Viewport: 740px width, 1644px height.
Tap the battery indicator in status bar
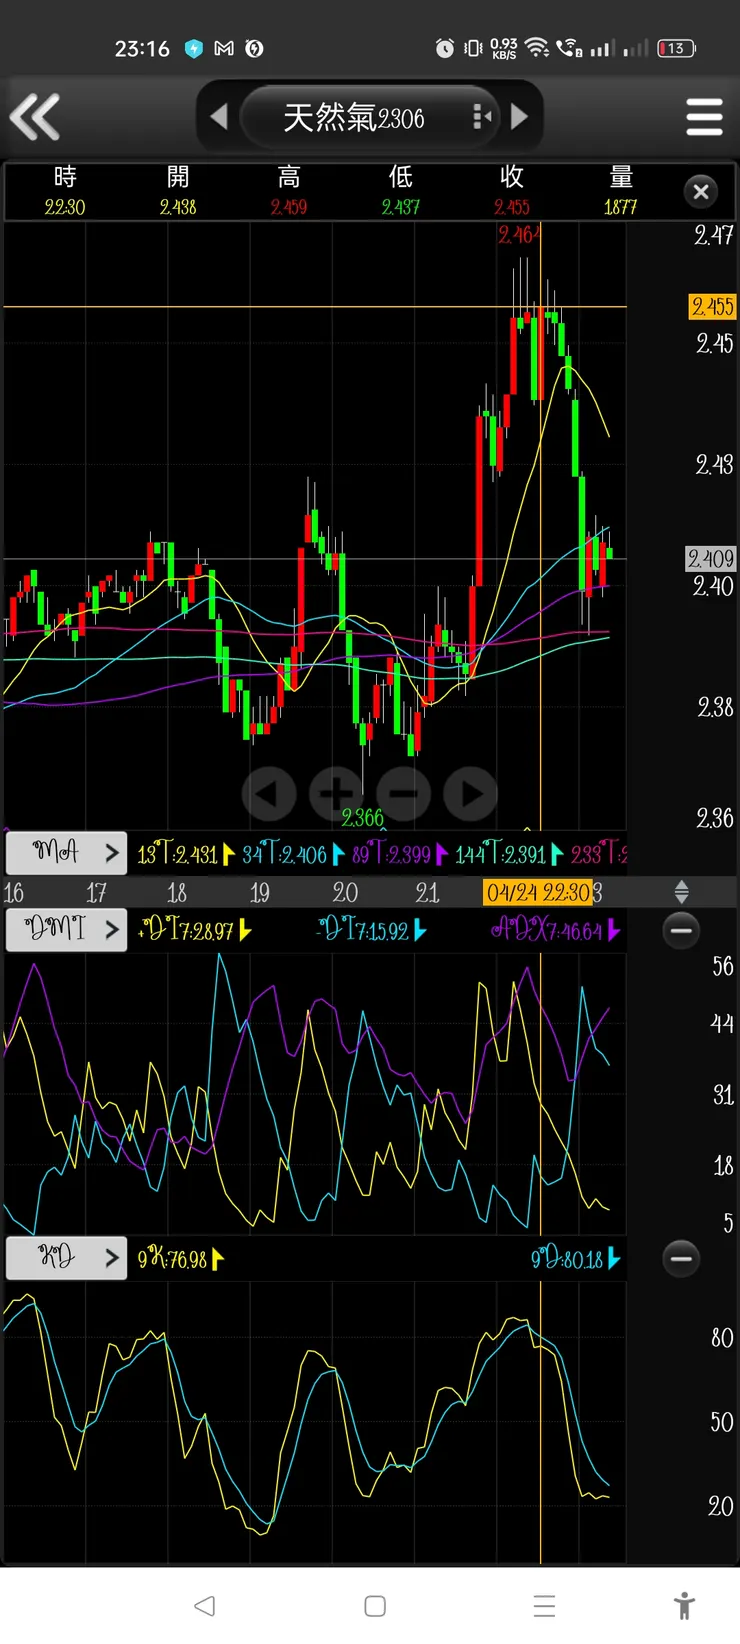tap(676, 48)
